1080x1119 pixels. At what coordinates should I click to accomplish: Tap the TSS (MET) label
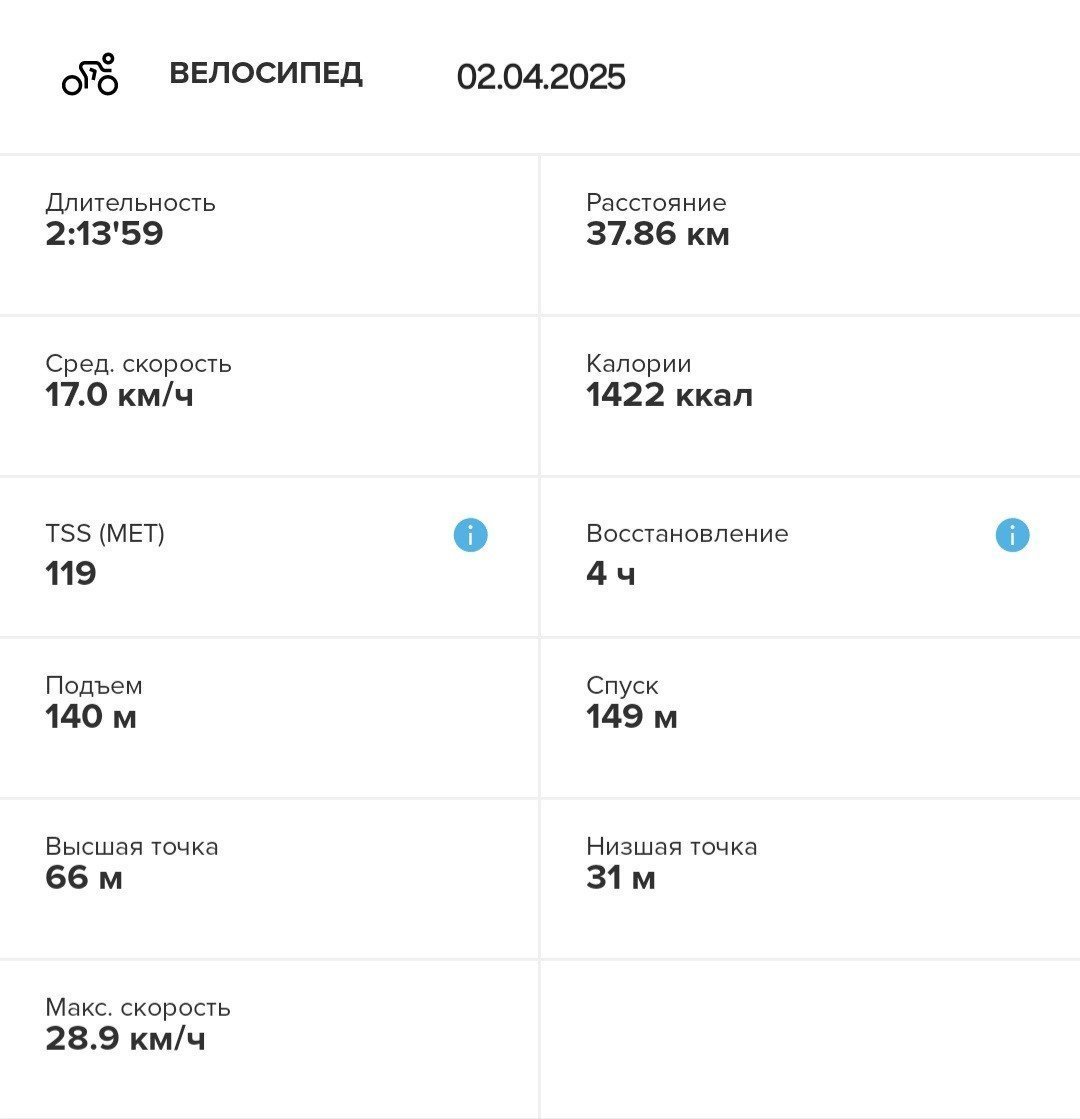tap(105, 533)
